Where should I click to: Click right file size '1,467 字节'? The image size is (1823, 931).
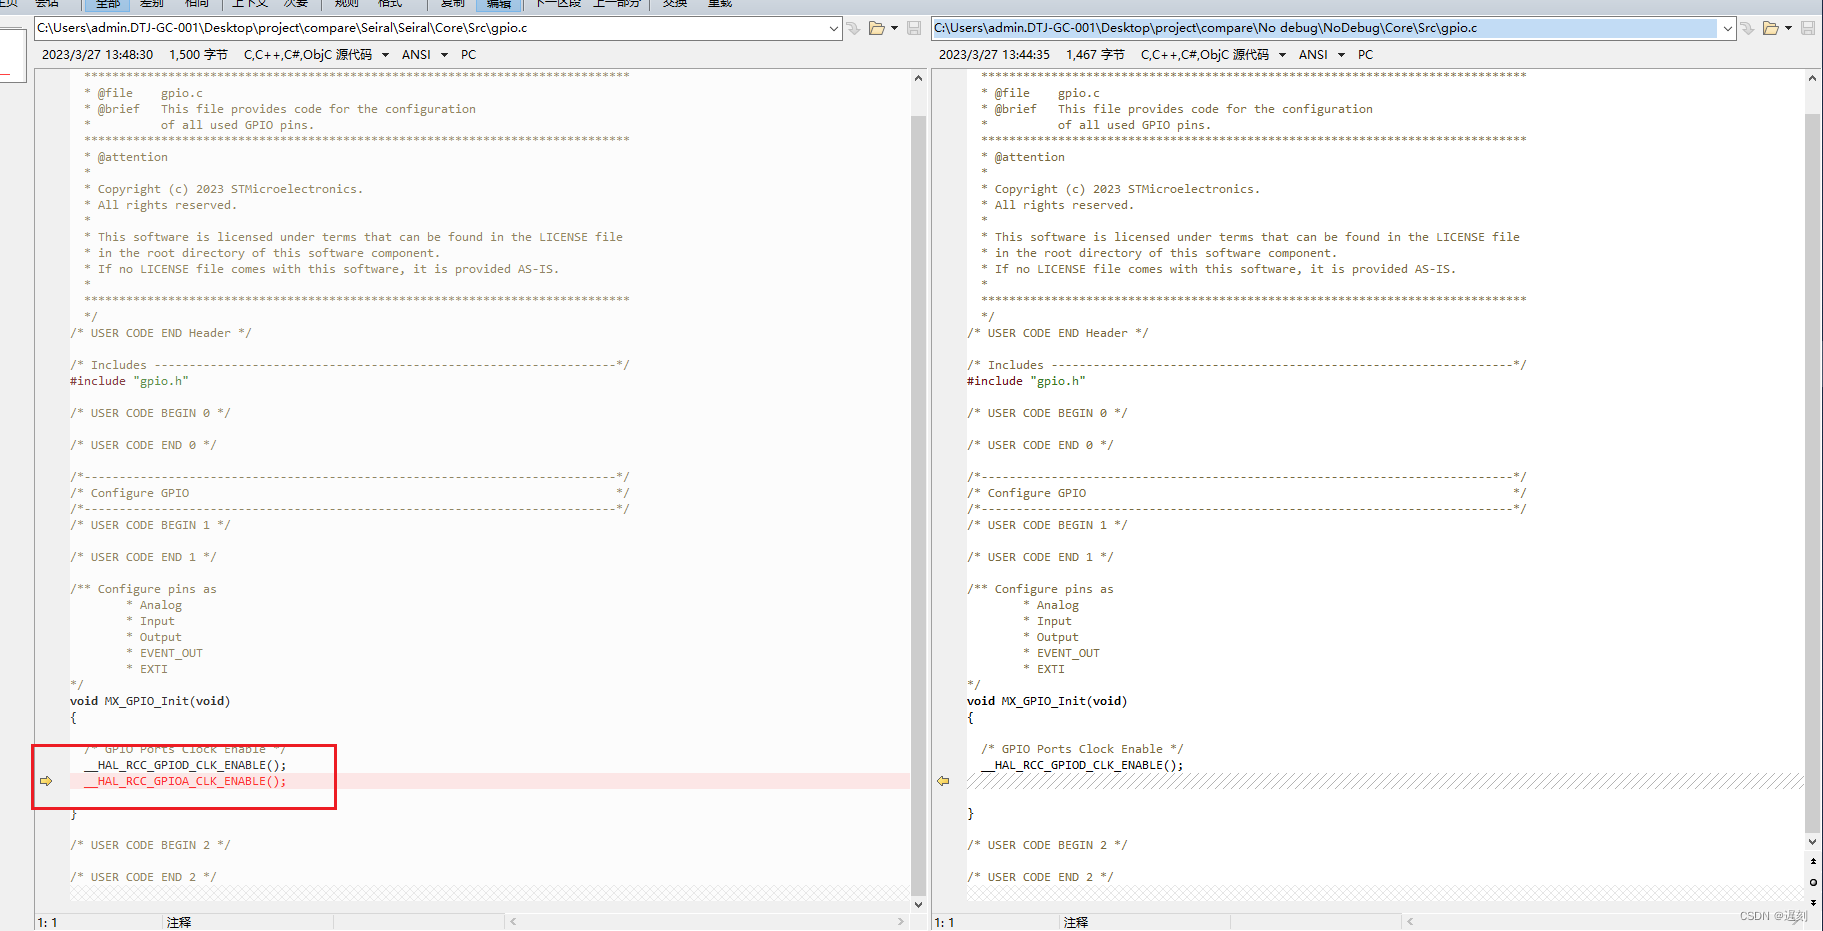coord(1095,55)
